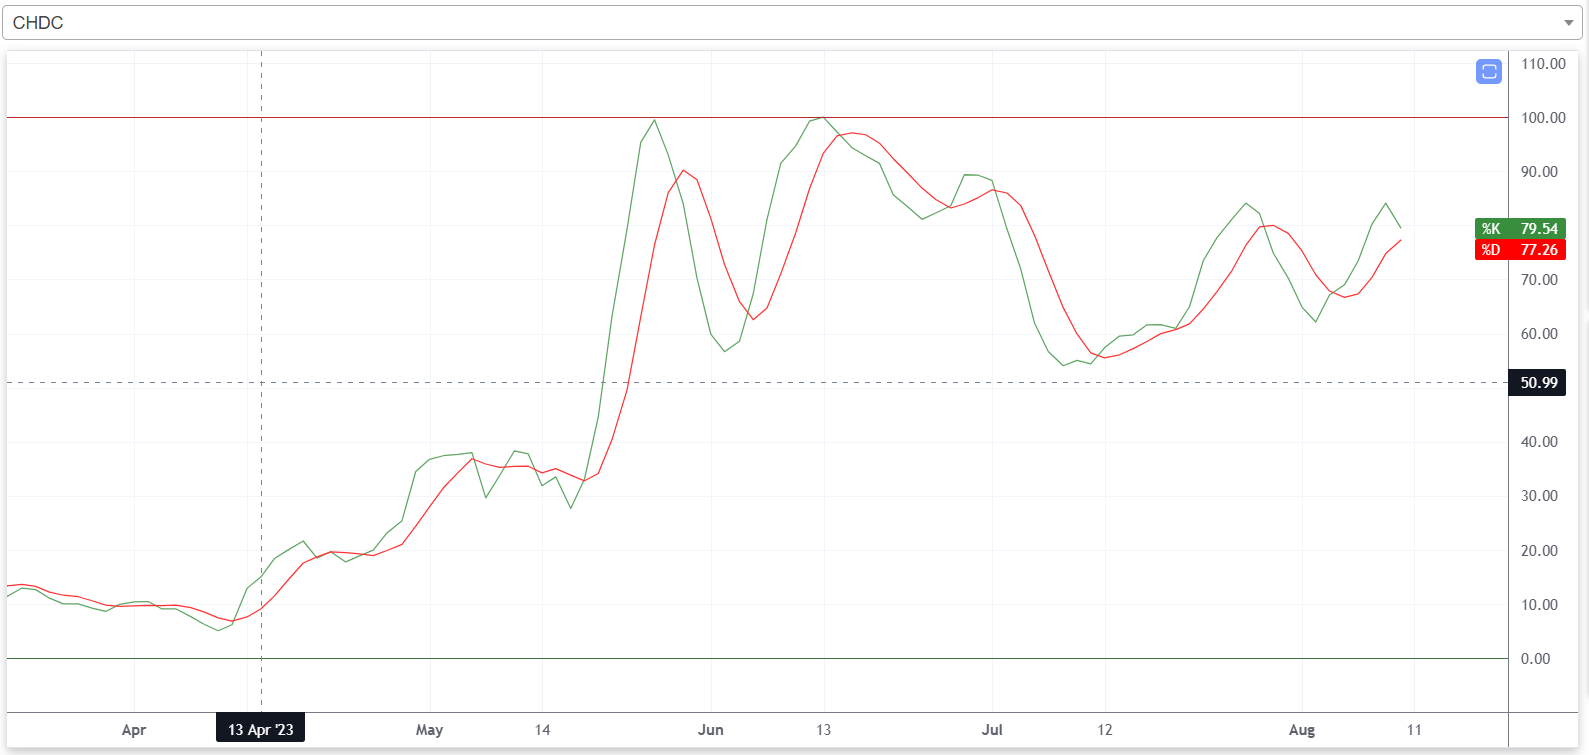This screenshot has height=755, width=1589.
Task: Click the CHDC text in the symbol selector
Action: tap(38, 23)
